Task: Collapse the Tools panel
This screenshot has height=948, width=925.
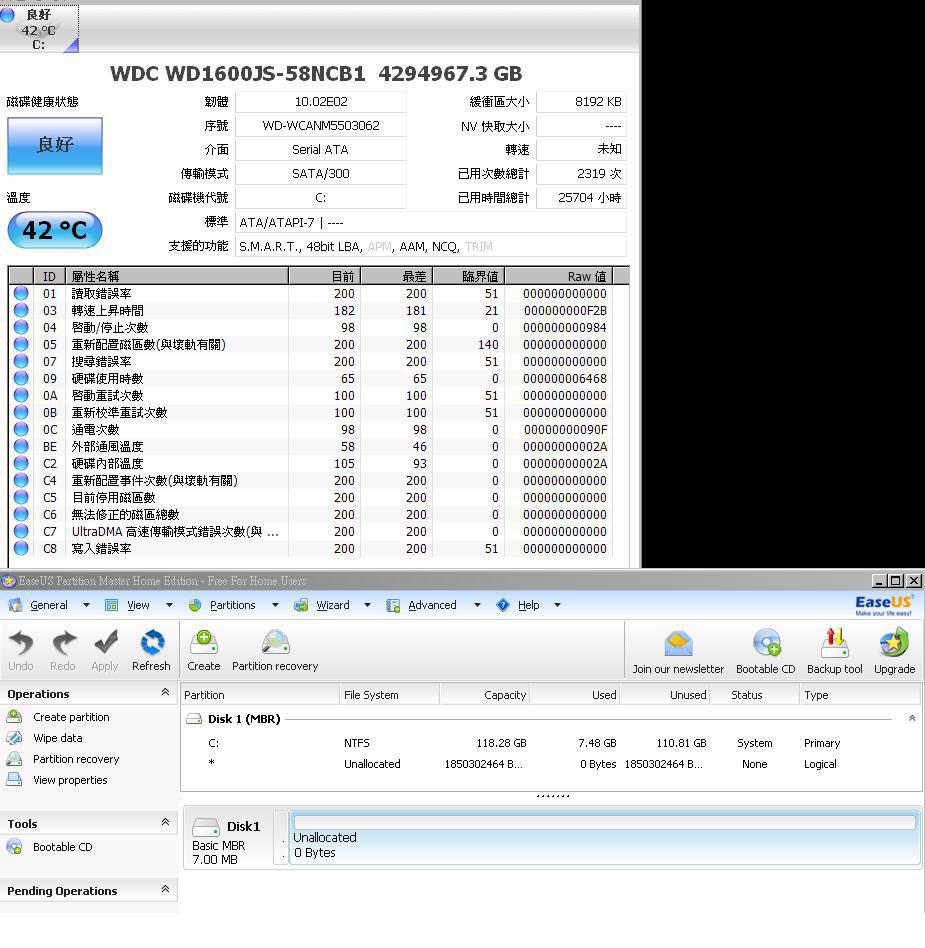Action: pos(165,822)
